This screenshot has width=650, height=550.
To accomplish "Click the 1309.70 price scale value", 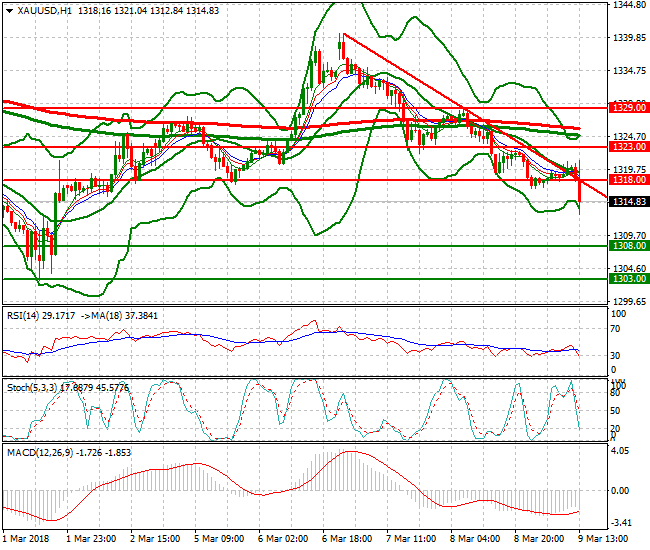I will coord(629,235).
